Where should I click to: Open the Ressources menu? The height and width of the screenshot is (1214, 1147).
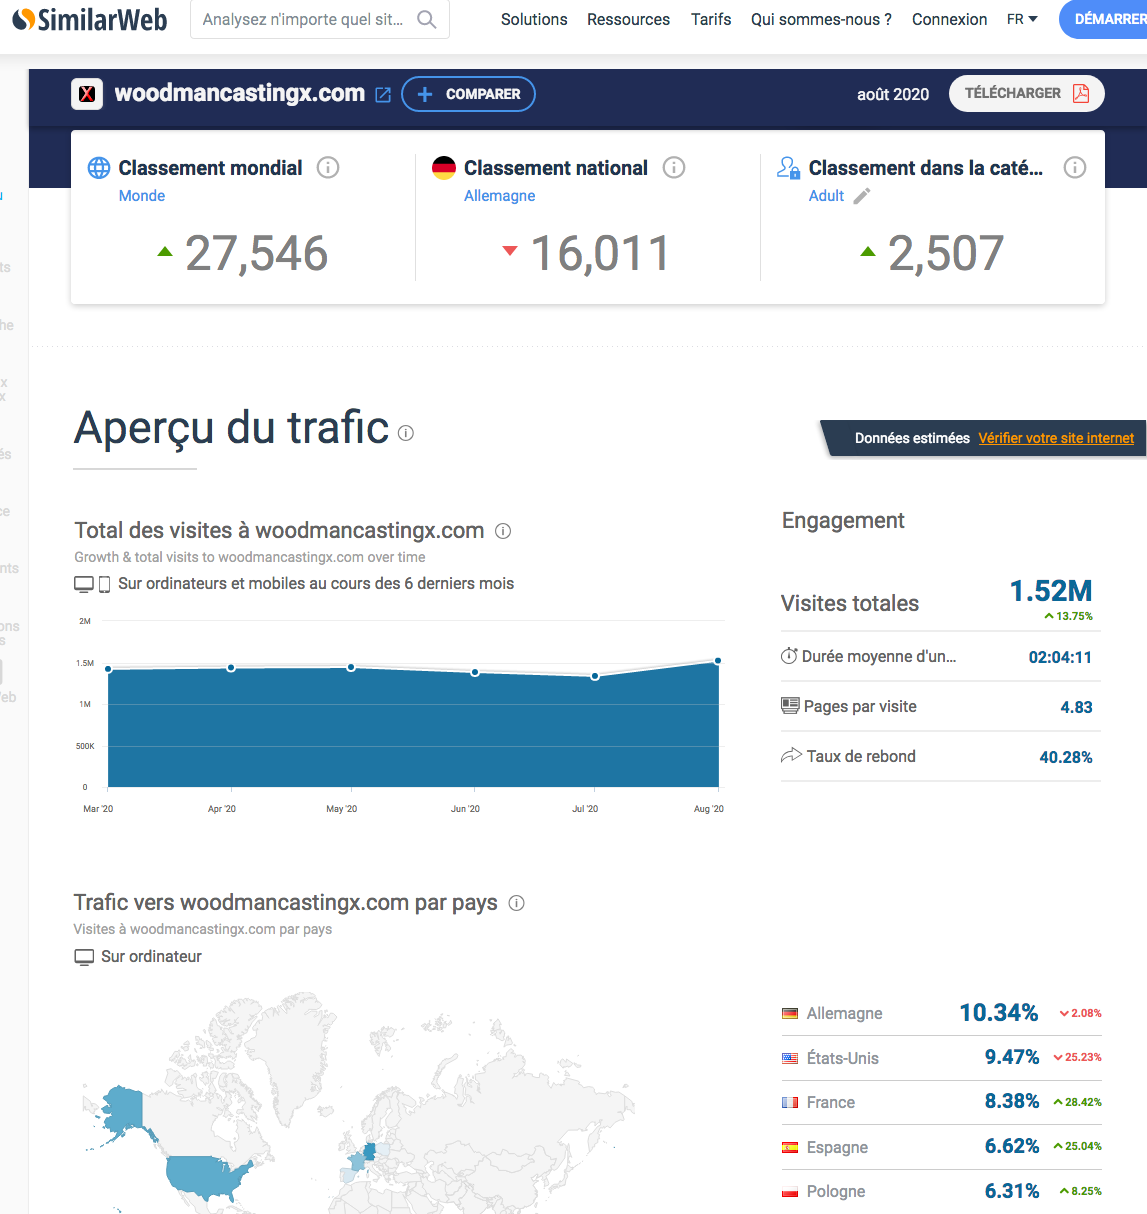628,20
